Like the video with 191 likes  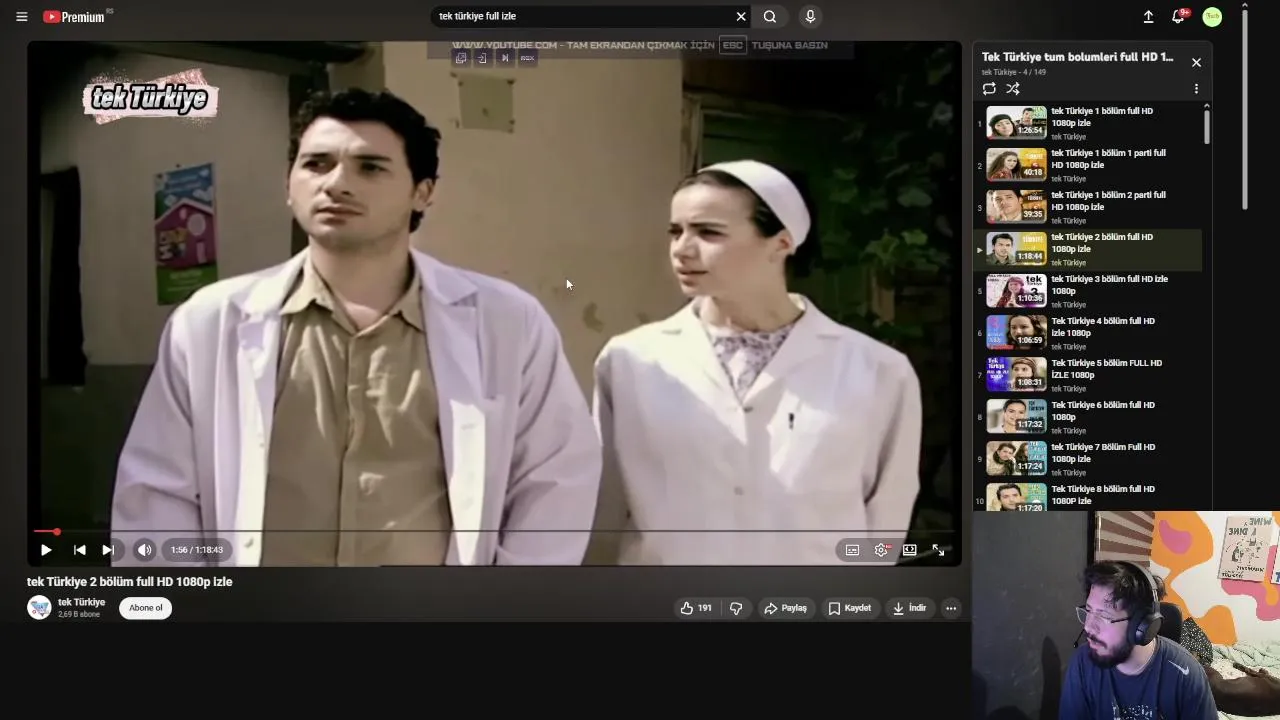(696, 608)
